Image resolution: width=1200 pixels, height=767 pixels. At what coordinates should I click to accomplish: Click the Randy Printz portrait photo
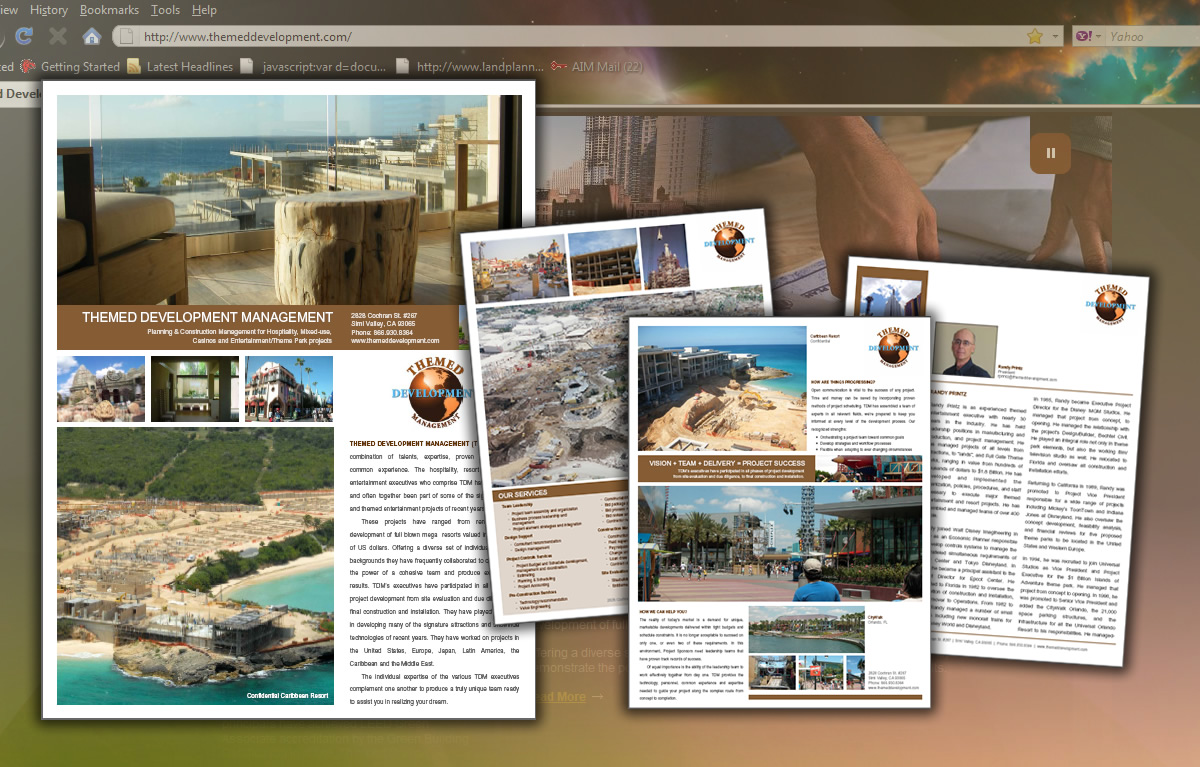click(966, 352)
